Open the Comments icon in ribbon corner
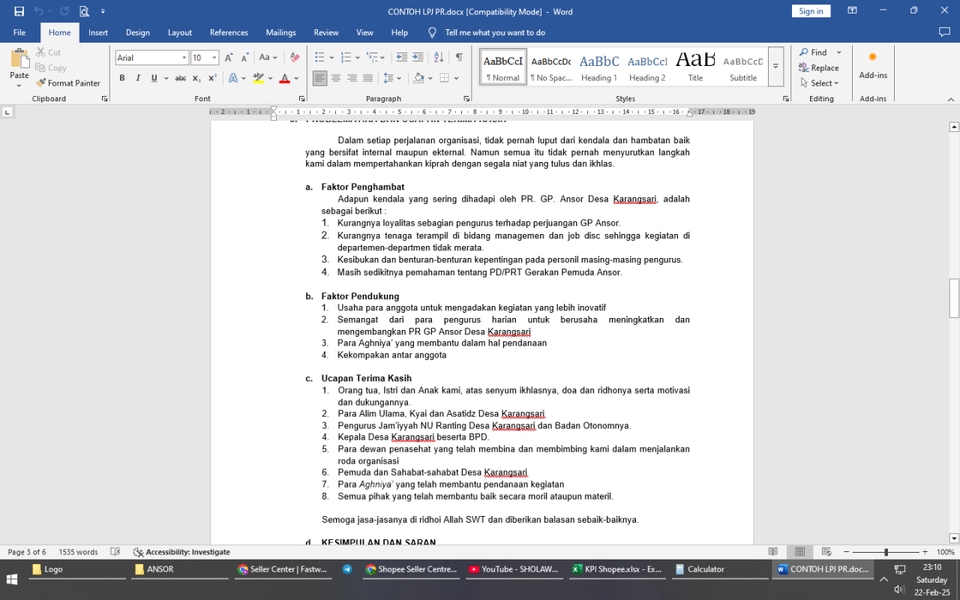Screen dimensions: 960x600 click(x=944, y=32)
